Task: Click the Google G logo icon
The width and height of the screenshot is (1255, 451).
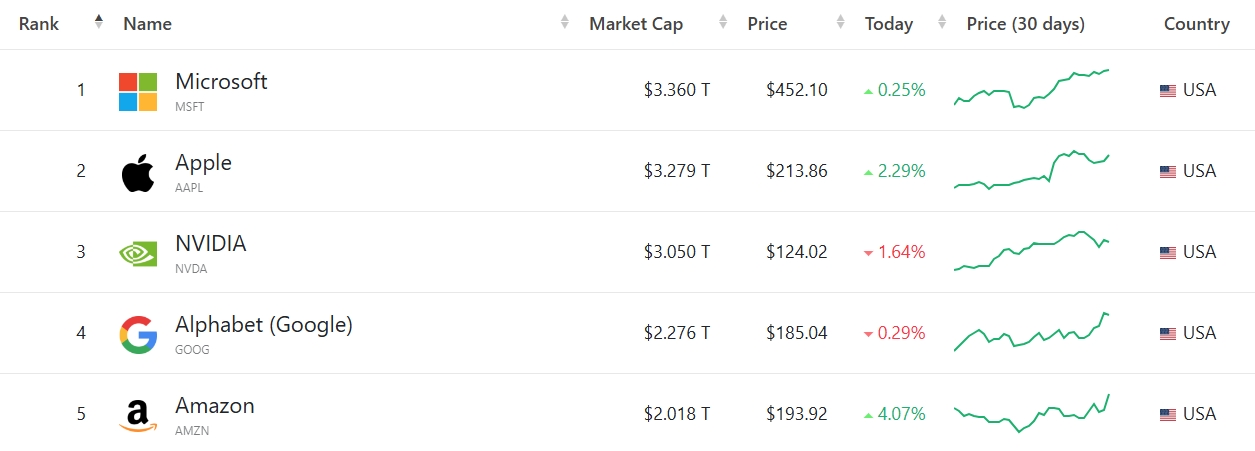Action: pyautogui.click(x=138, y=334)
